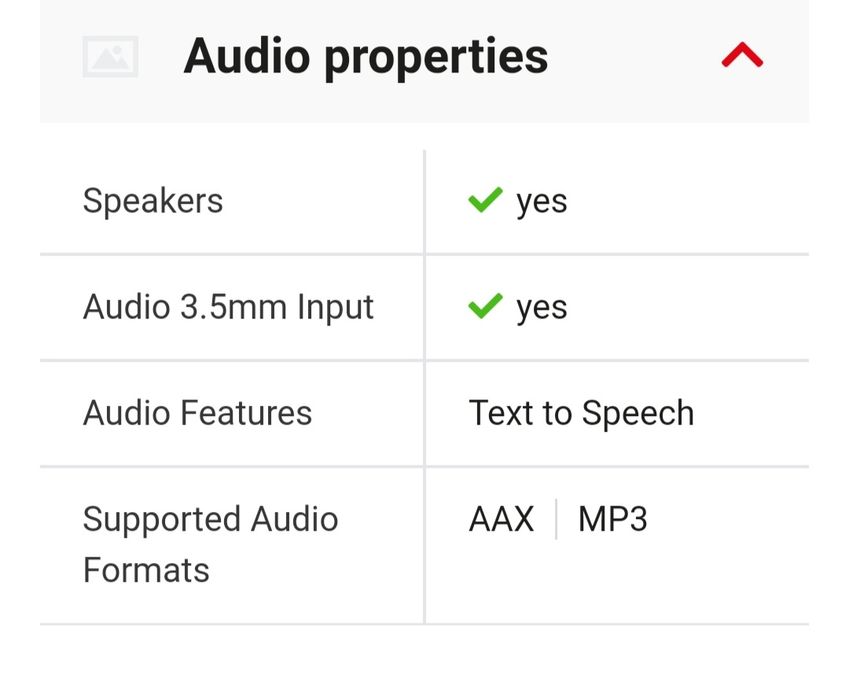Click the word 'Input' in the 3.5mm row
The image size is (849, 700).
pyautogui.click(x=335, y=308)
